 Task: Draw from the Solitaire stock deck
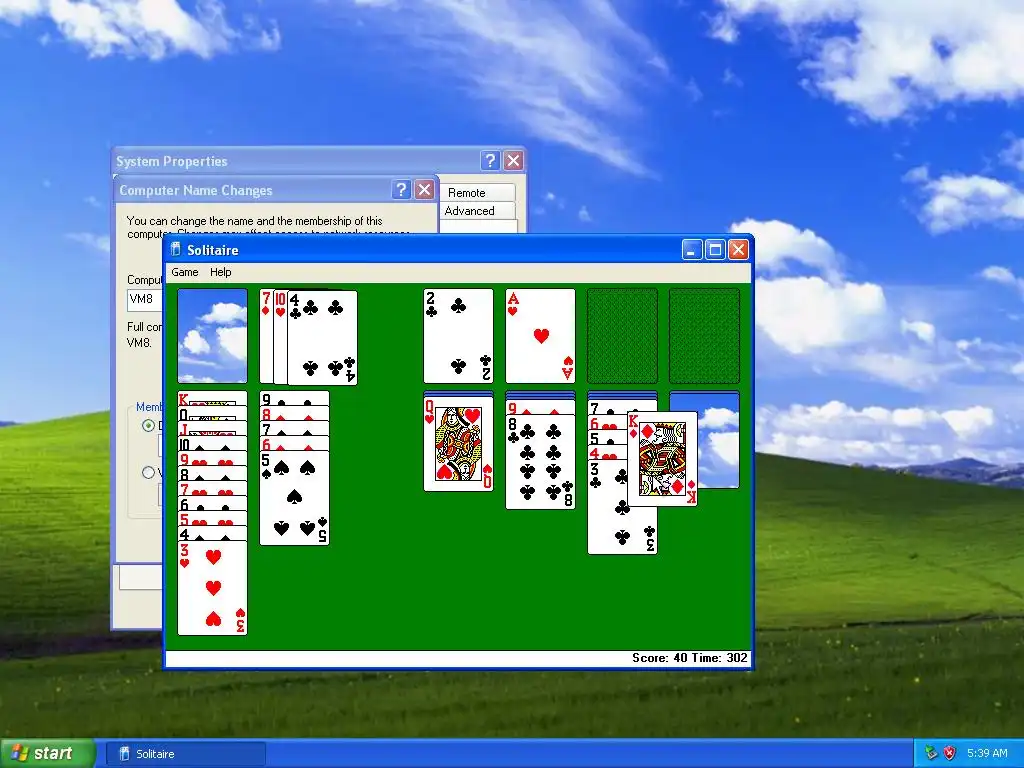click(x=212, y=336)
